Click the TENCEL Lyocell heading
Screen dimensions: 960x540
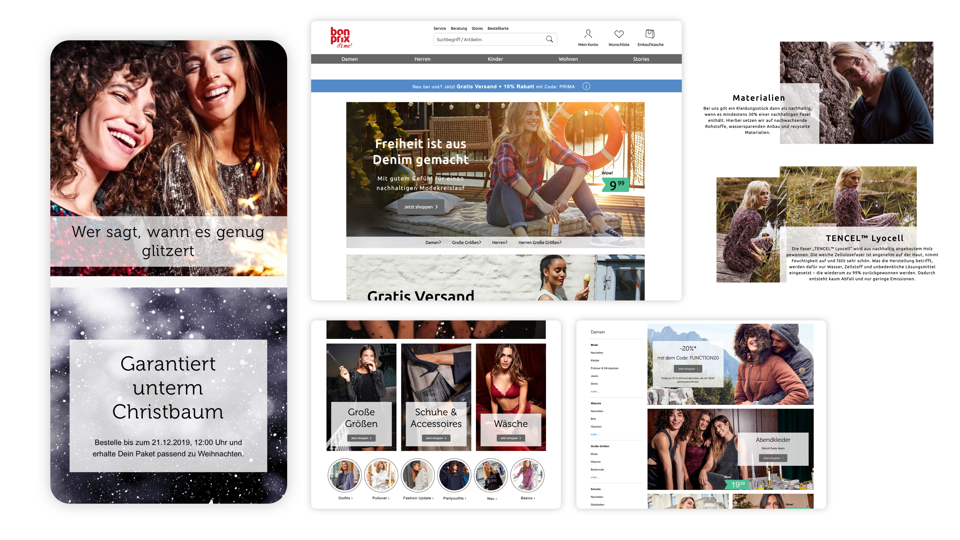tap(864, 238)
